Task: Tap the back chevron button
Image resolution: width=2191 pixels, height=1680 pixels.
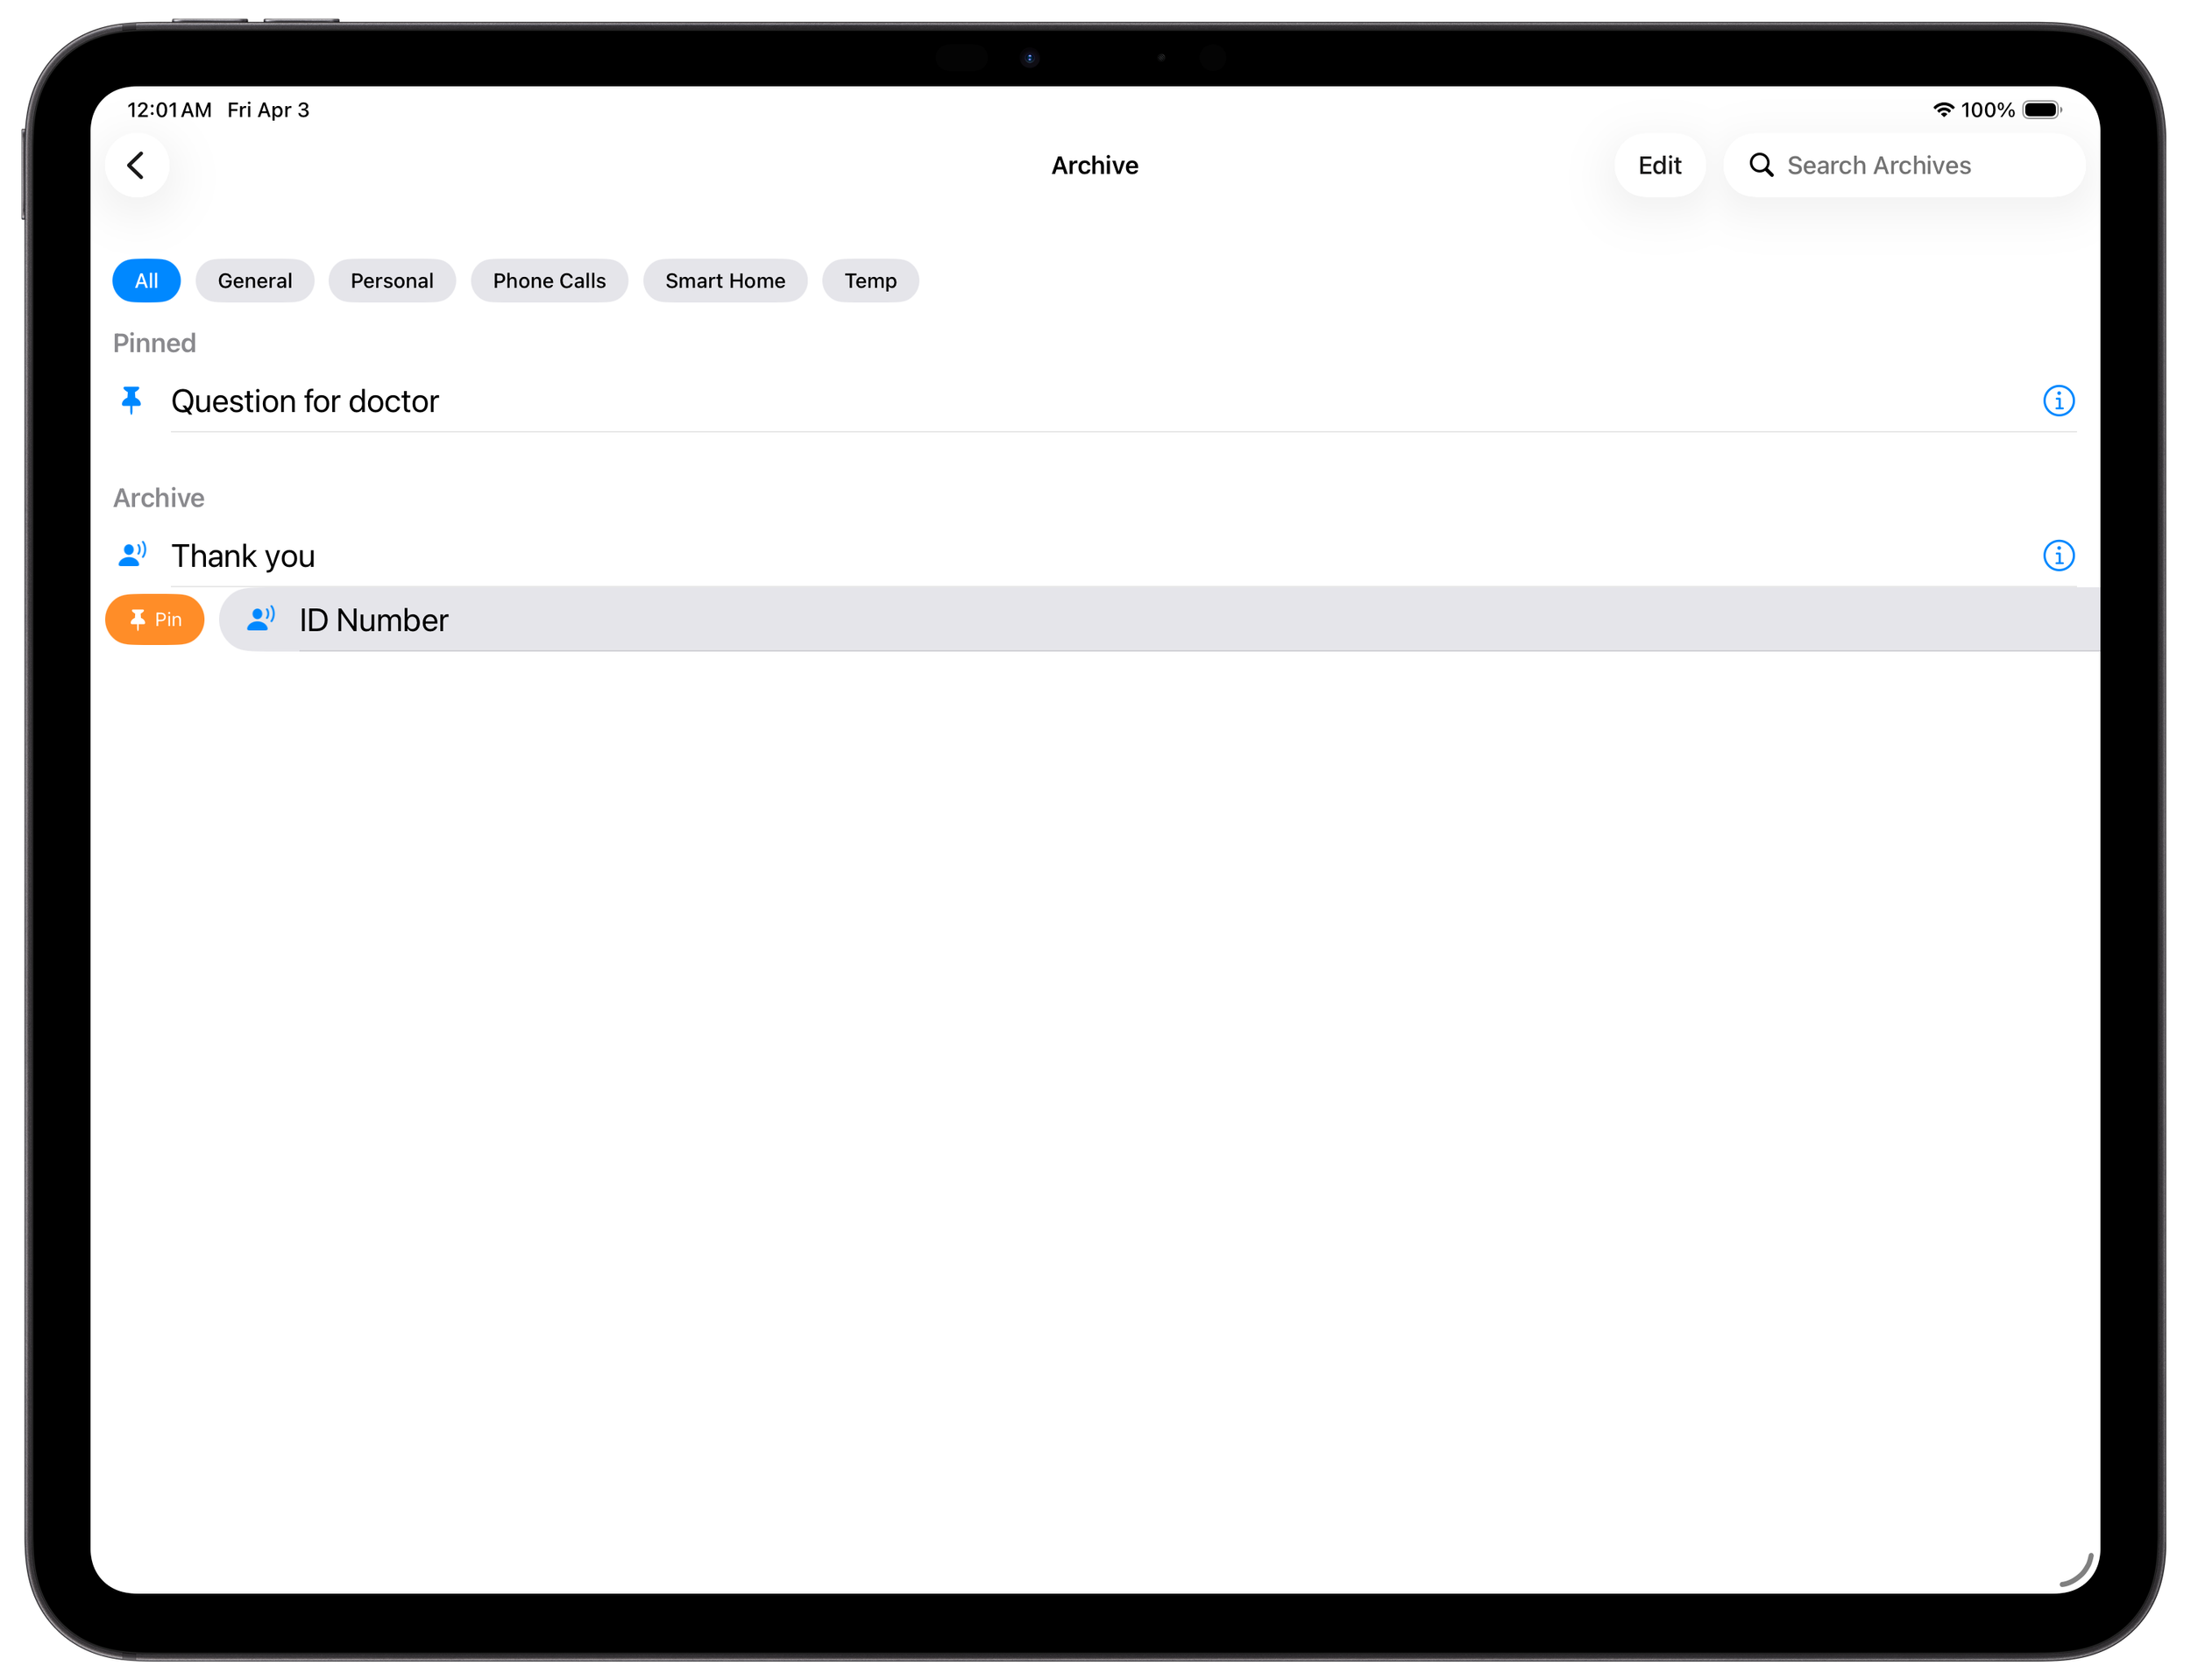Action: (137, 165)
